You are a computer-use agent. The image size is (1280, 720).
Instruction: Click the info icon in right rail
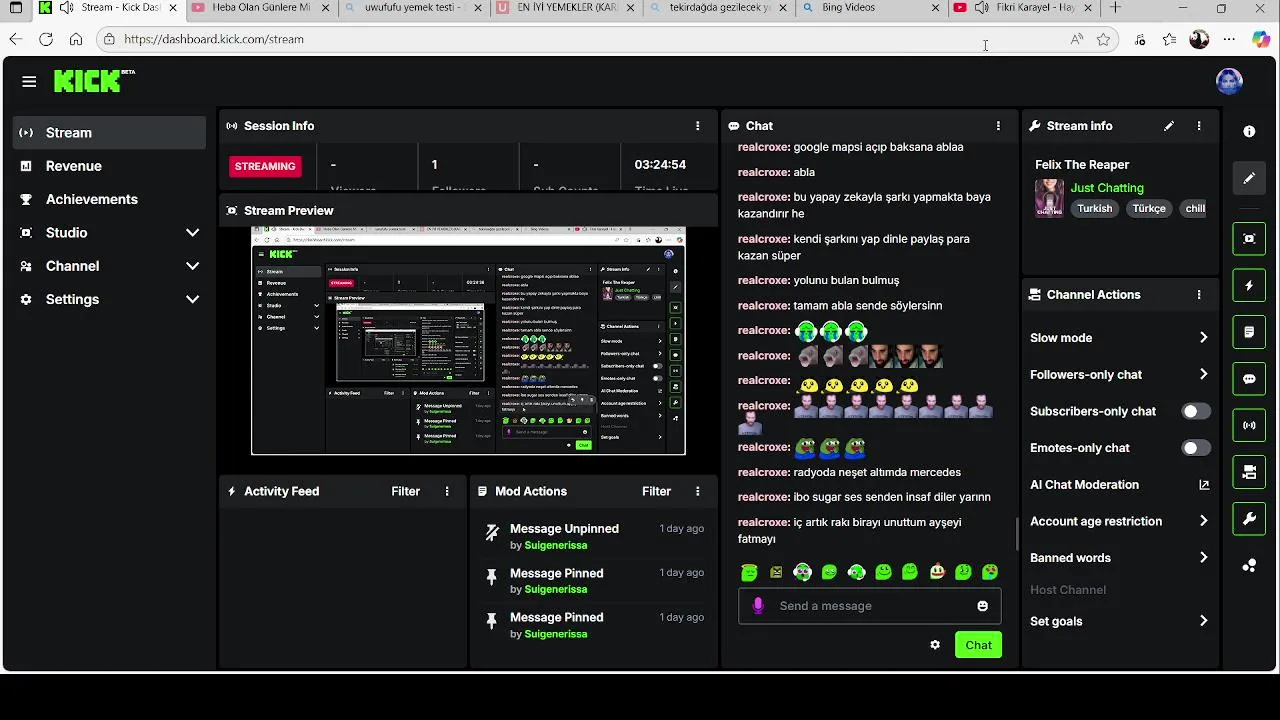coord(1249,131)
